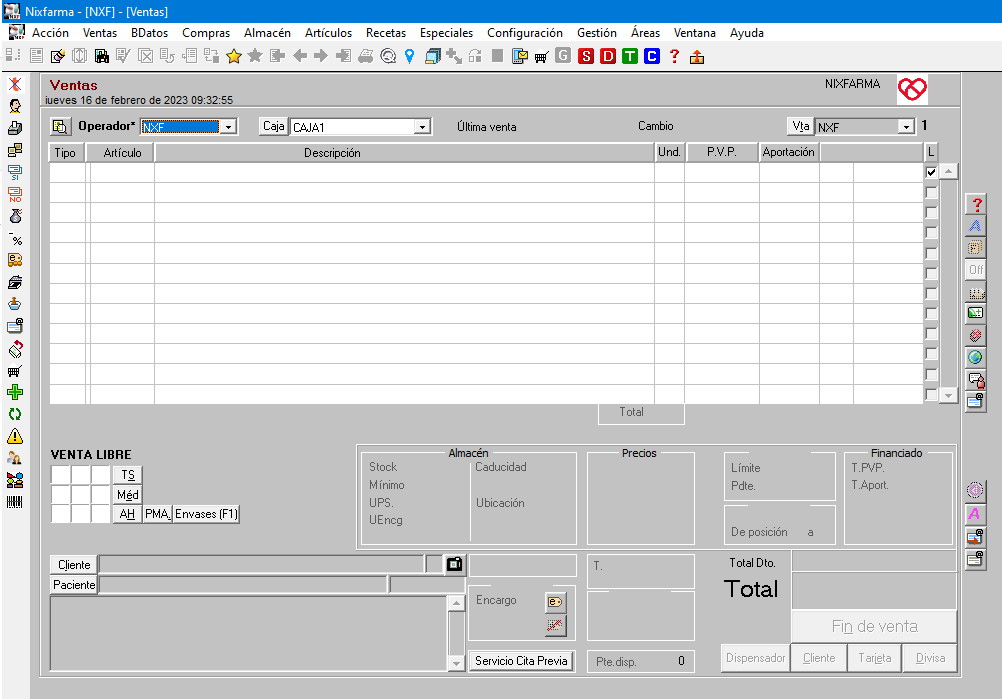Check the second row L checkbox

pos(931,192)
